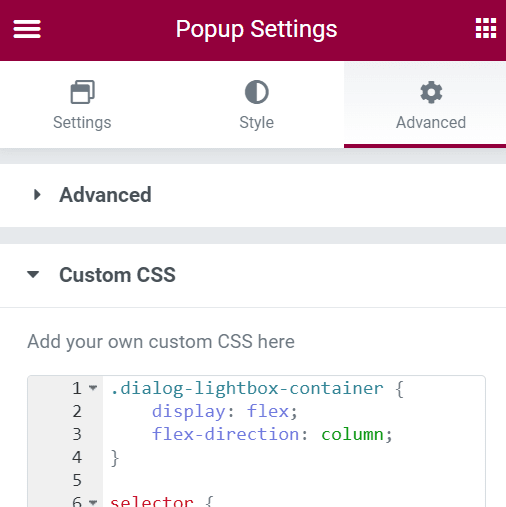Click the 'flex-direction: column;' code line
The width and height of the screenshot is (506, 507).
tap(272, 434)
